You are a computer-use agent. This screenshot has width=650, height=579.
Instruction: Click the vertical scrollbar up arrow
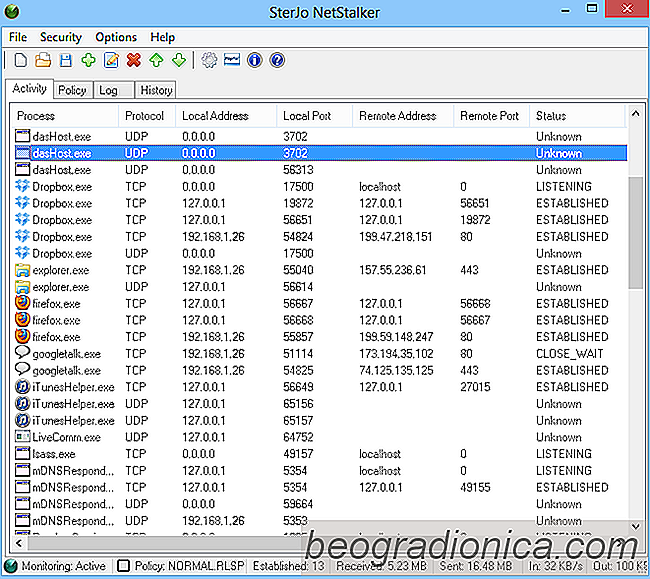point(635,114)
